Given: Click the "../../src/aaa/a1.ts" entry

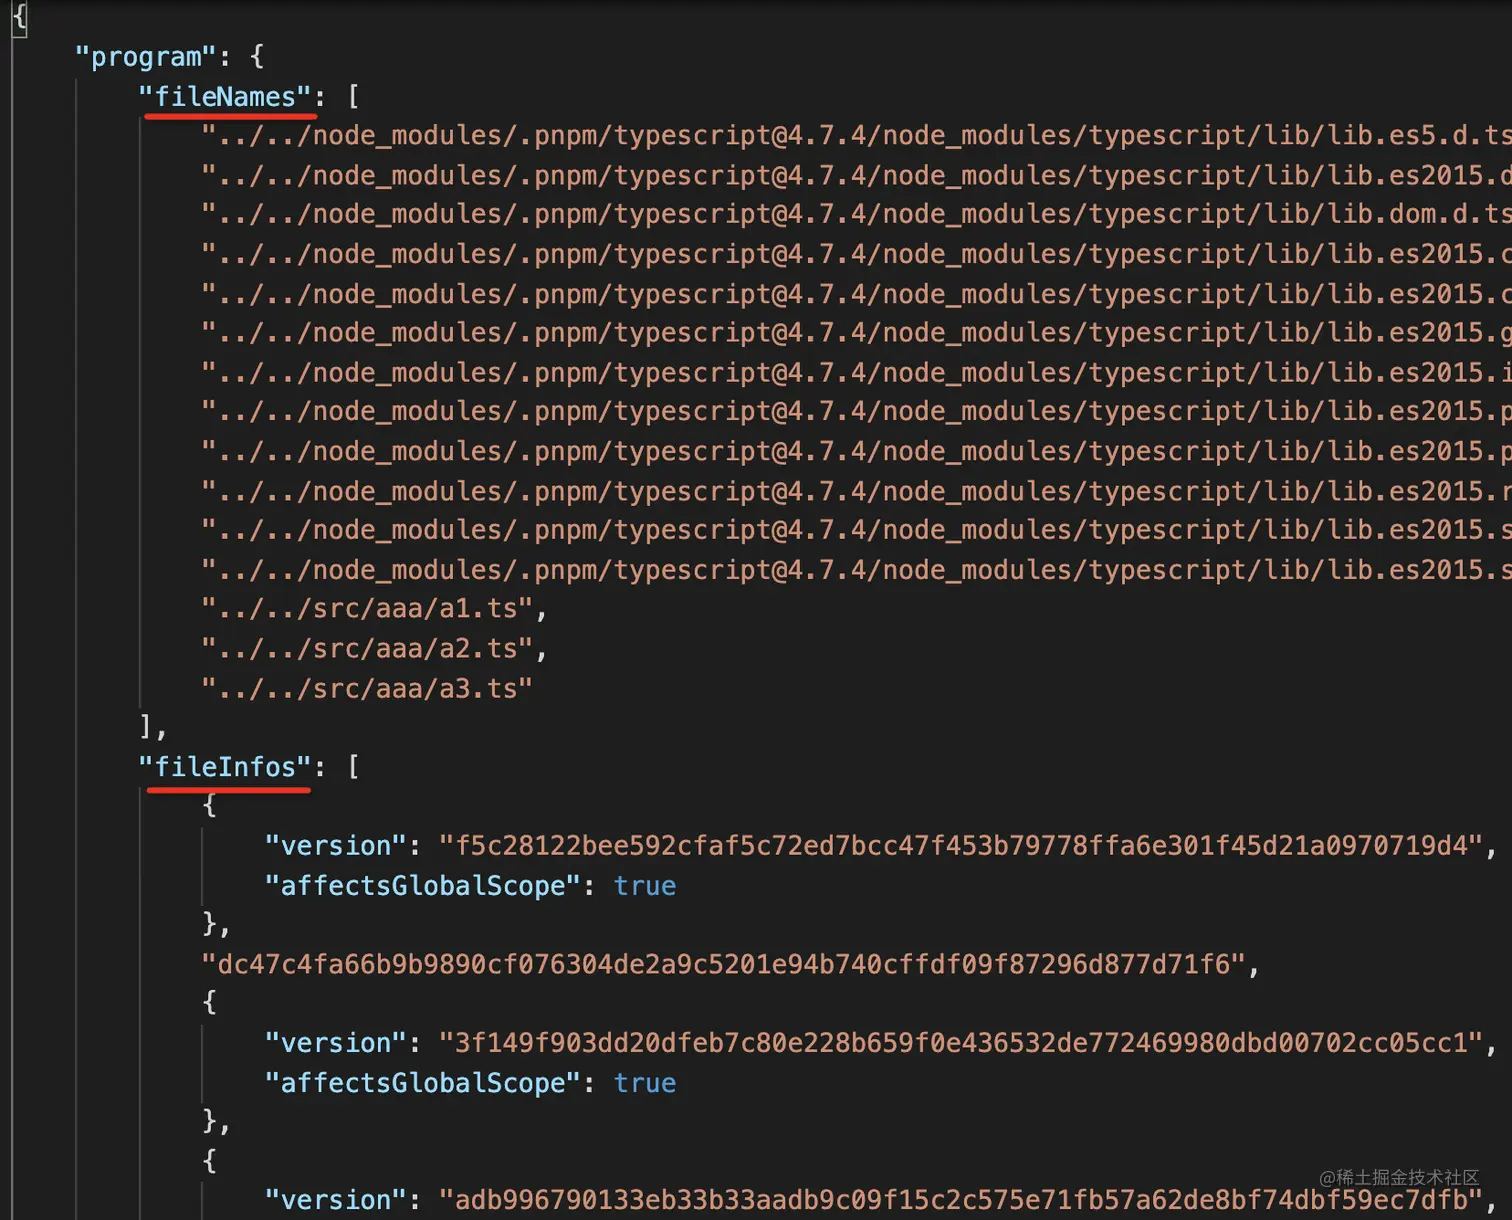Looking at the screenshot, I should coord(367,609).
